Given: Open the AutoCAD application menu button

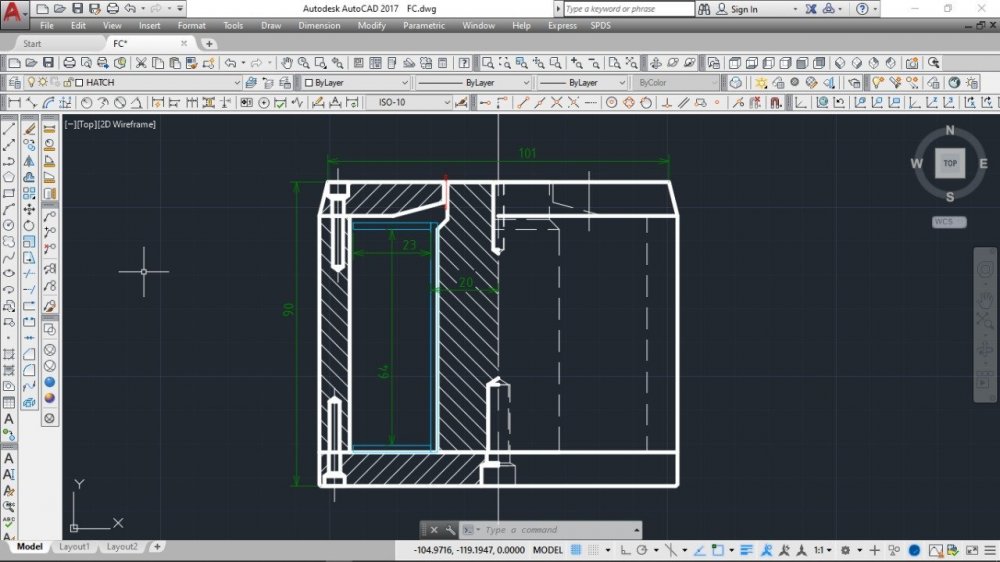Looking at the screenshot, I should [13, 12].
